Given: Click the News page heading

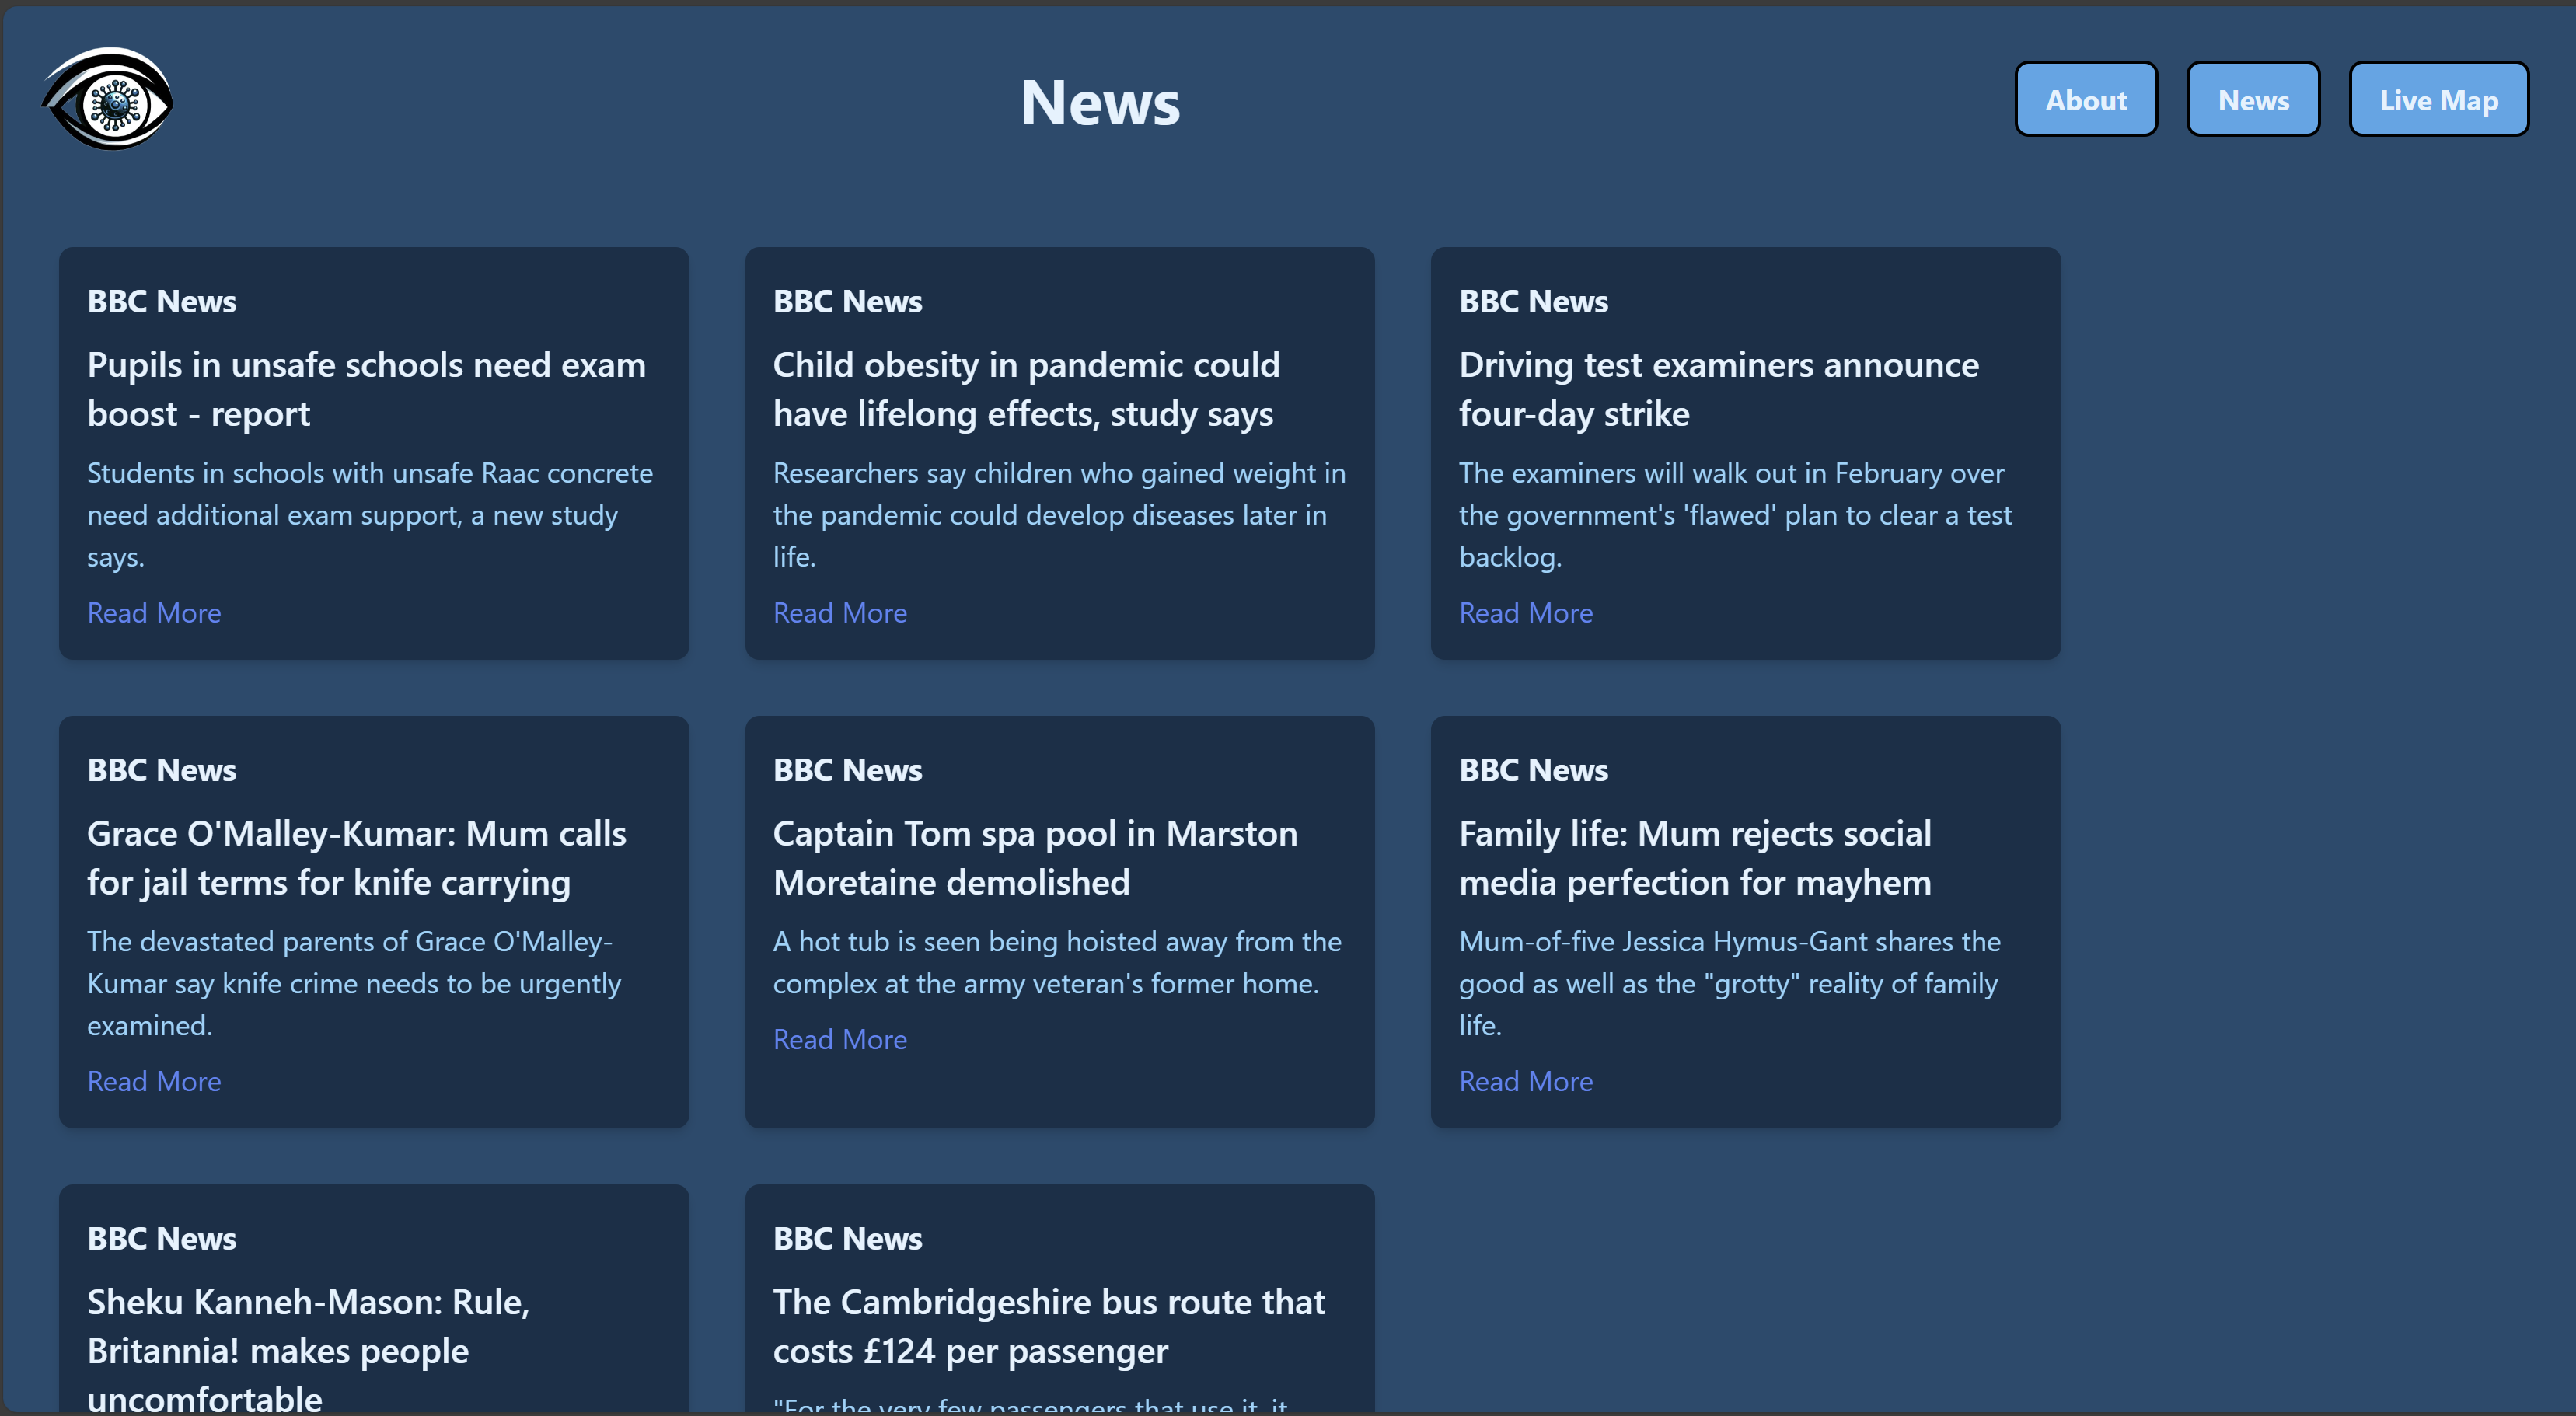Looking at the screenshot, I should [x=1099, y=102].
